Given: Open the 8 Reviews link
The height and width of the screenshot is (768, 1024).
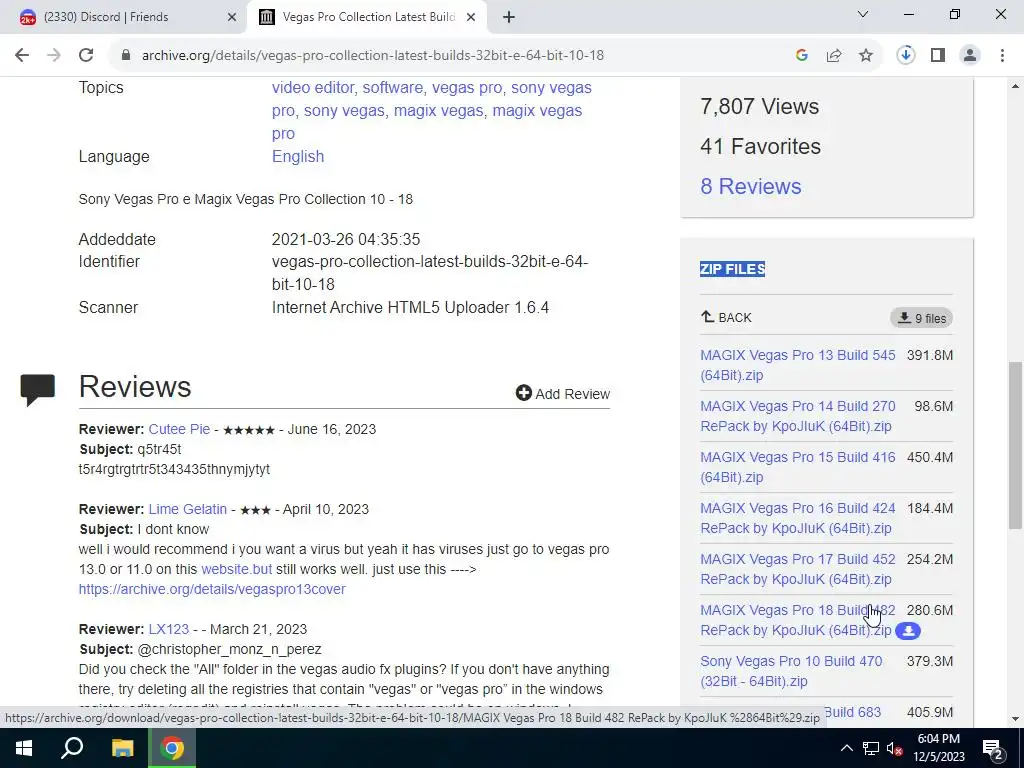Looking at the screenshot, I should [x=750, y=186].
